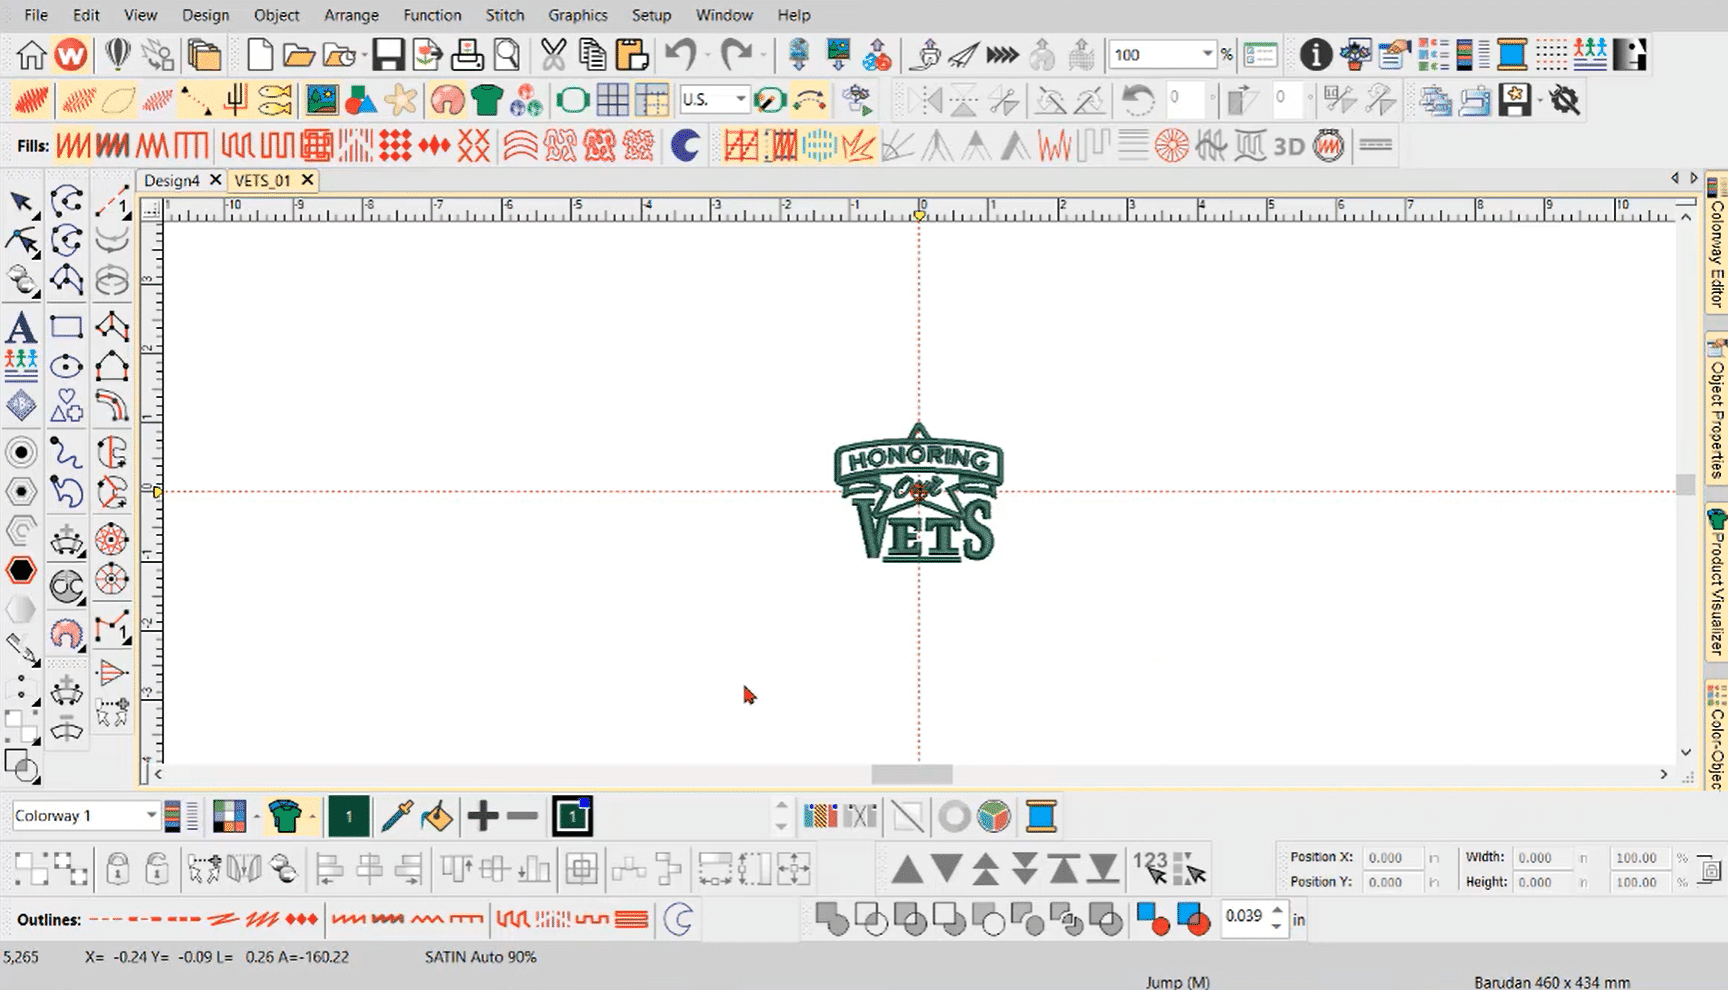The height and width of the screenshot is (990, 1728).
Task: Switch to the Design4 tab
Action: click(172, 180)
